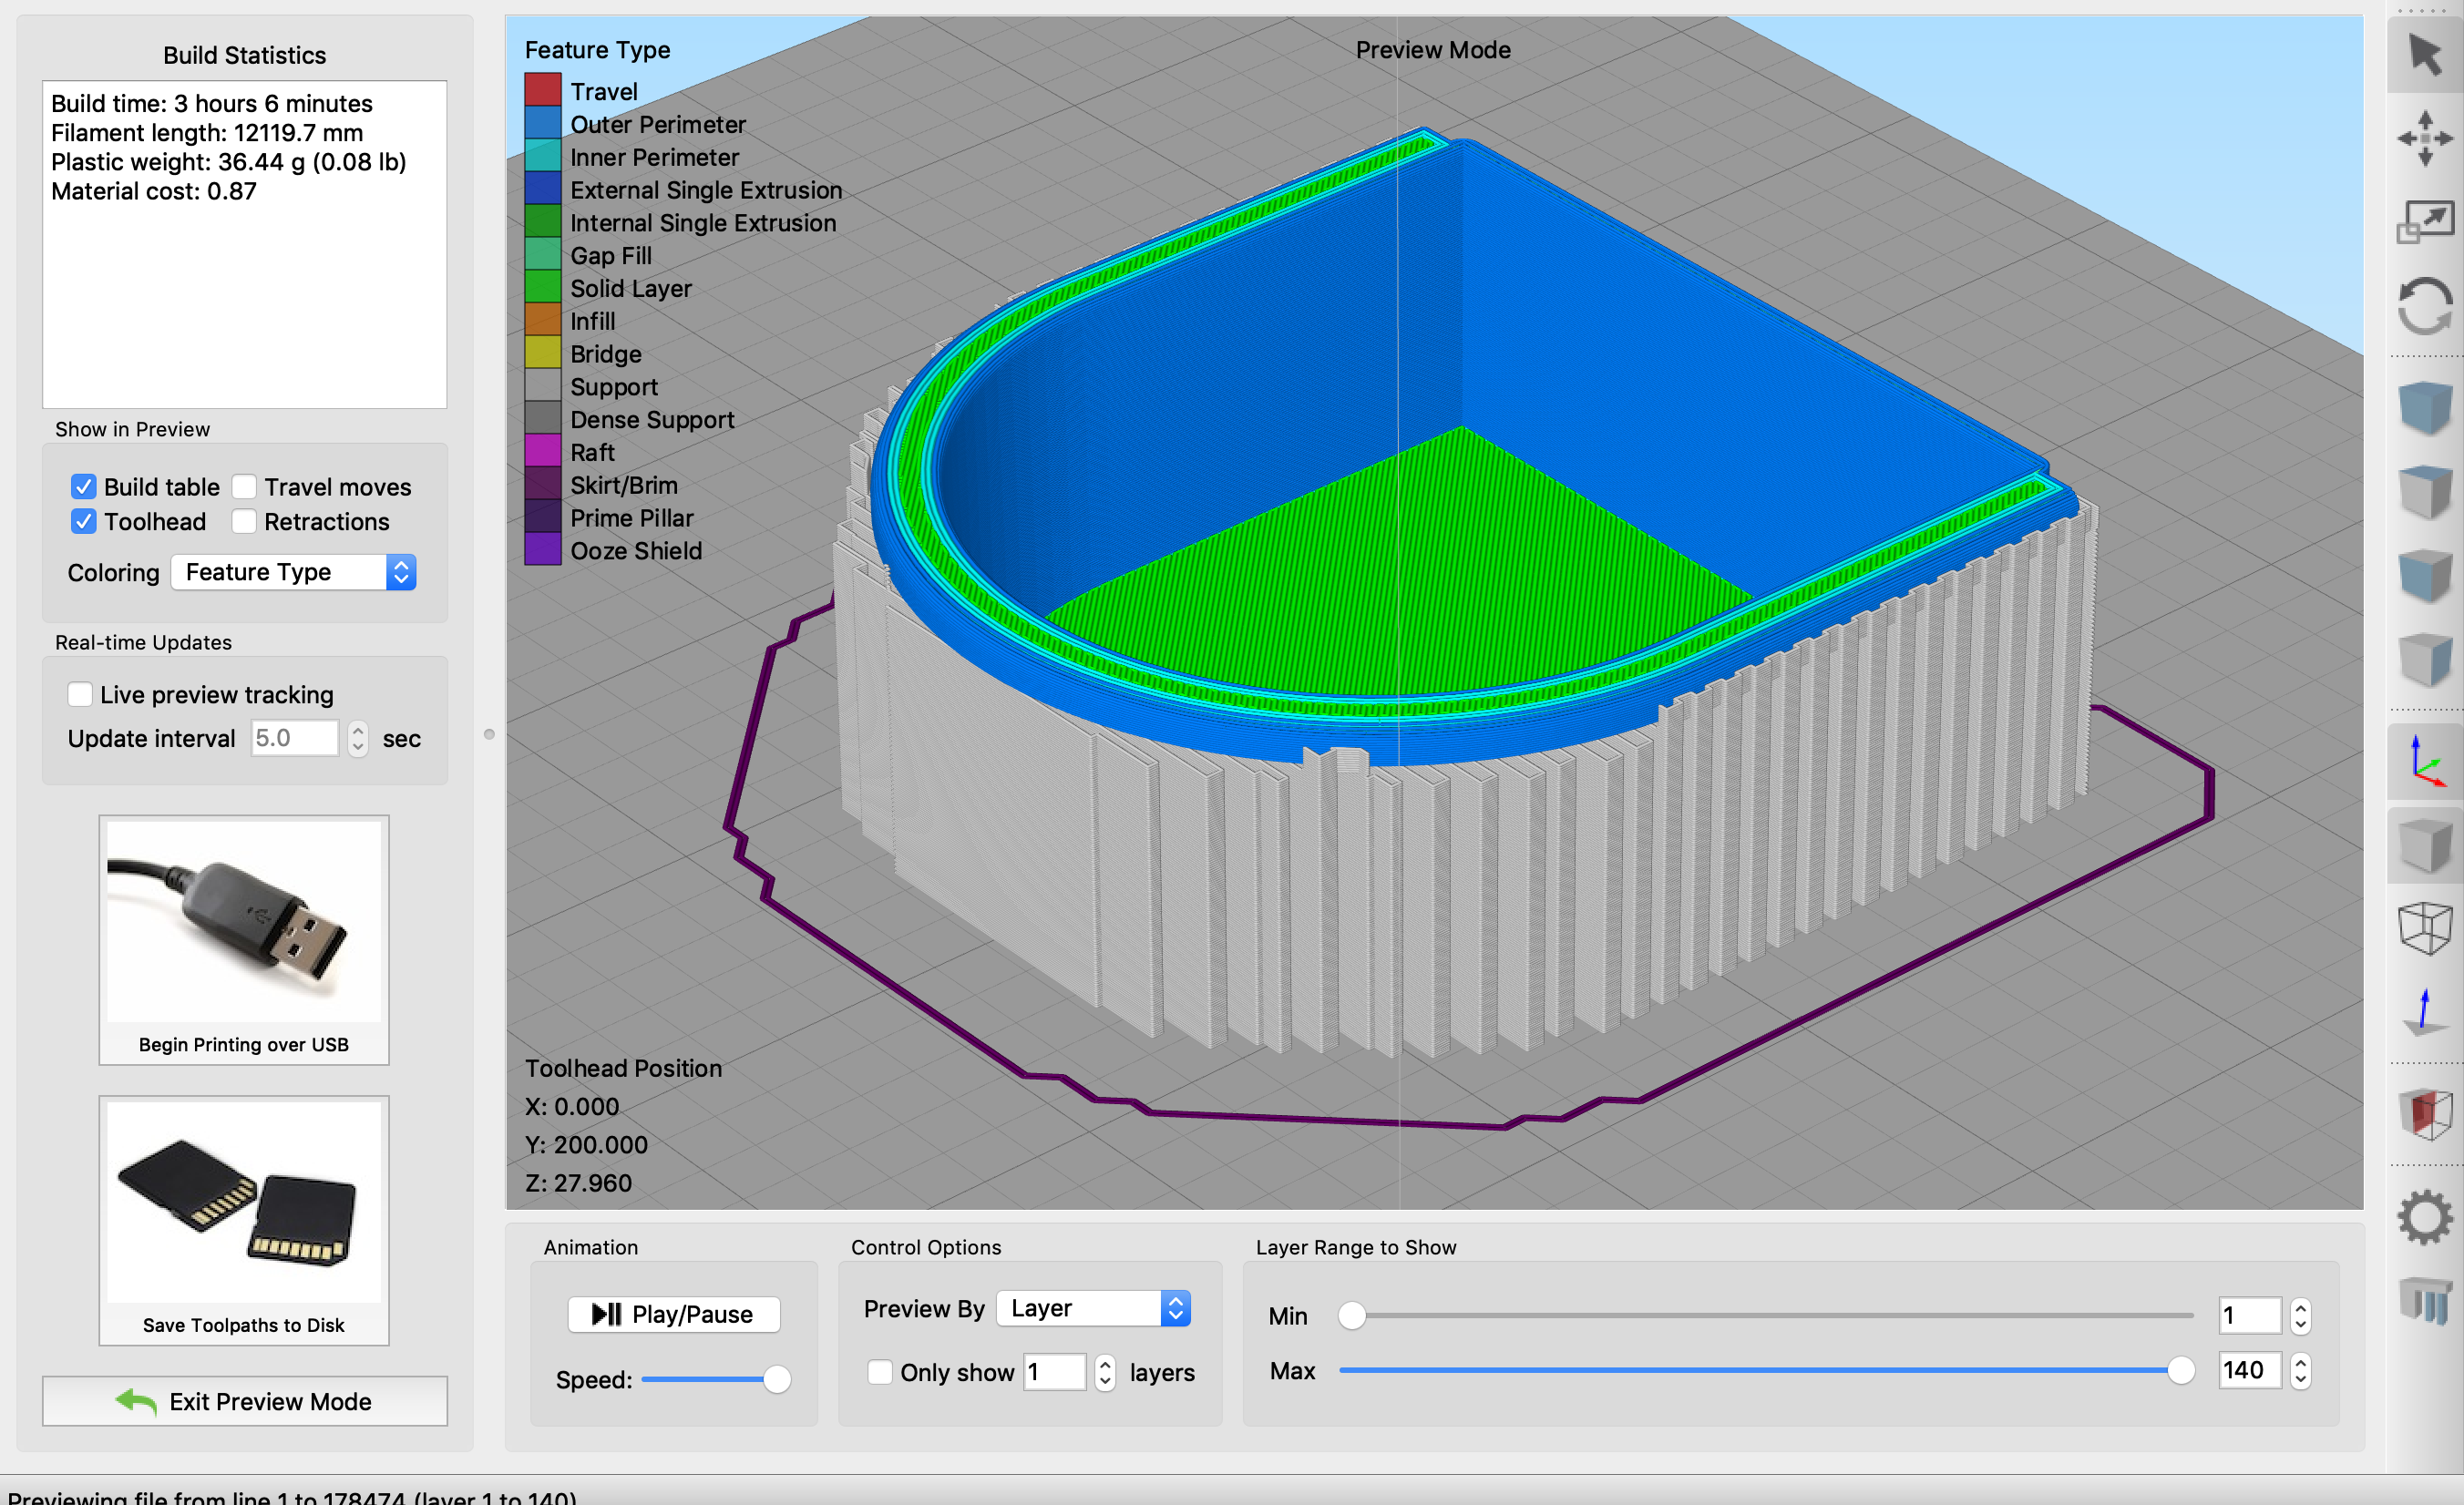Click the Update interval stepper arrows
The height and width of the screenshot is (1505, 2464).
coord(358,738)
